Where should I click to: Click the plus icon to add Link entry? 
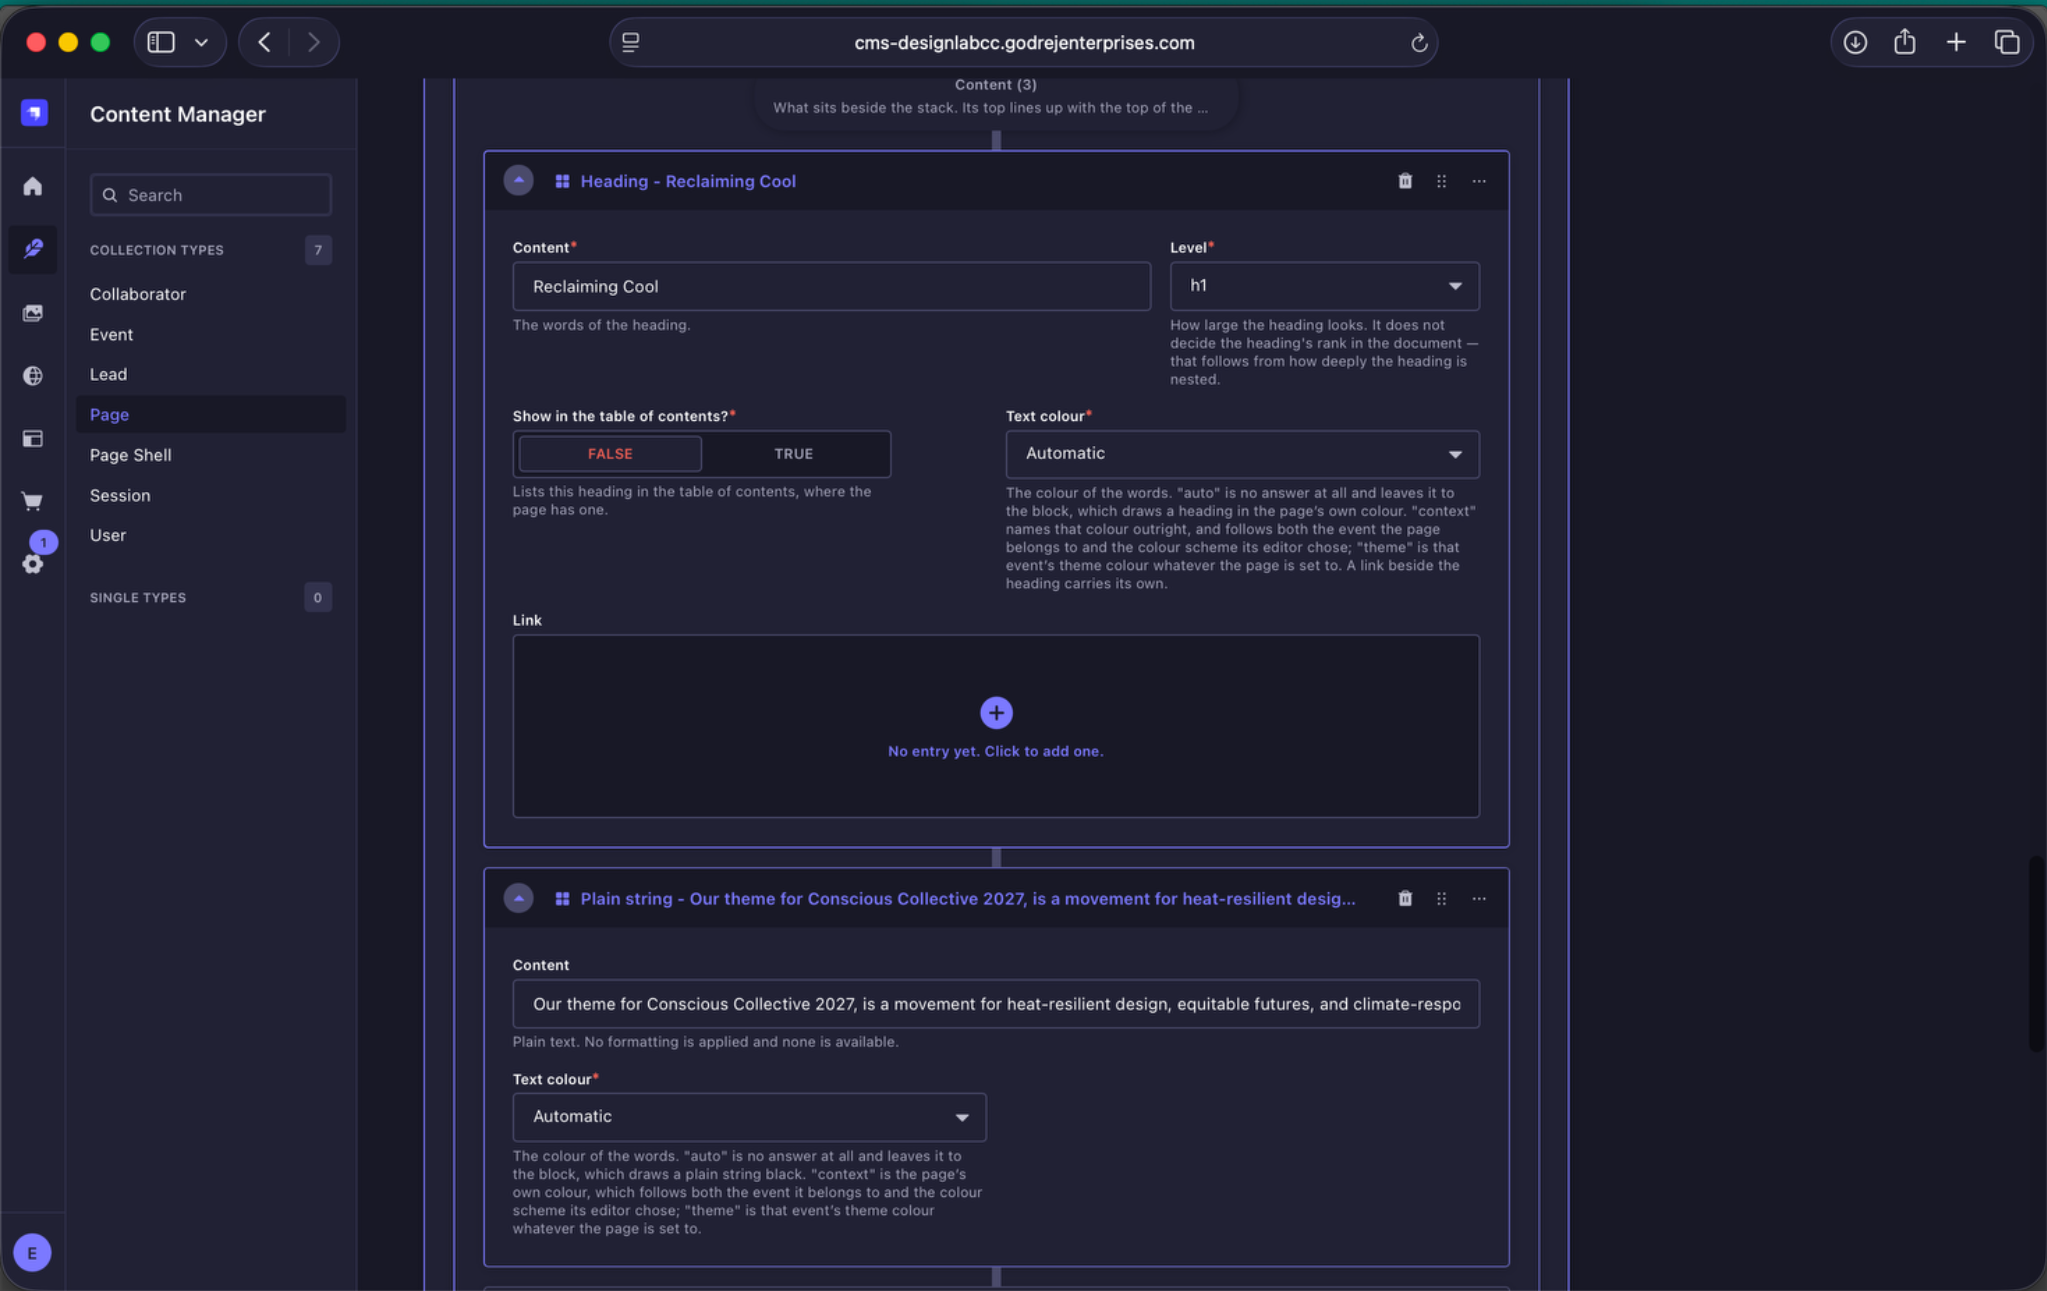point(995,713)
